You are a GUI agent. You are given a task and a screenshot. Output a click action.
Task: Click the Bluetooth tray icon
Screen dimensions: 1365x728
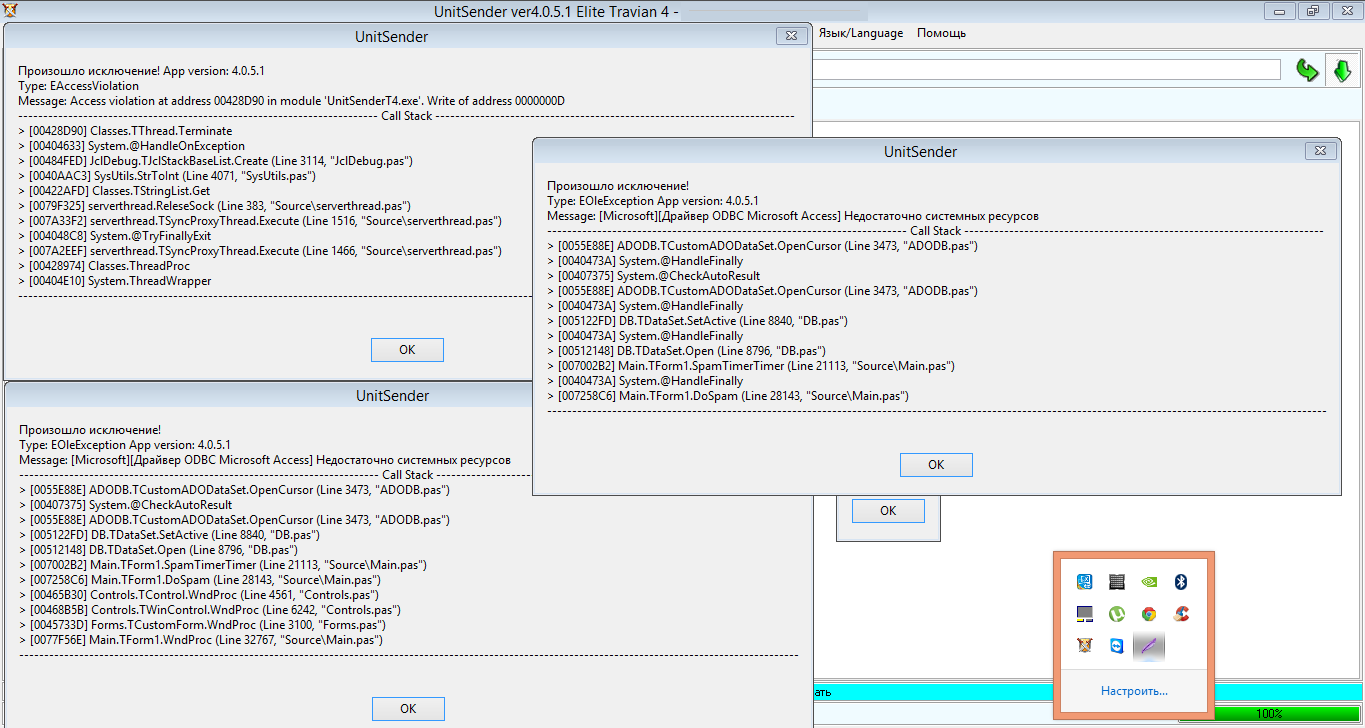[x=1180, y=582]
